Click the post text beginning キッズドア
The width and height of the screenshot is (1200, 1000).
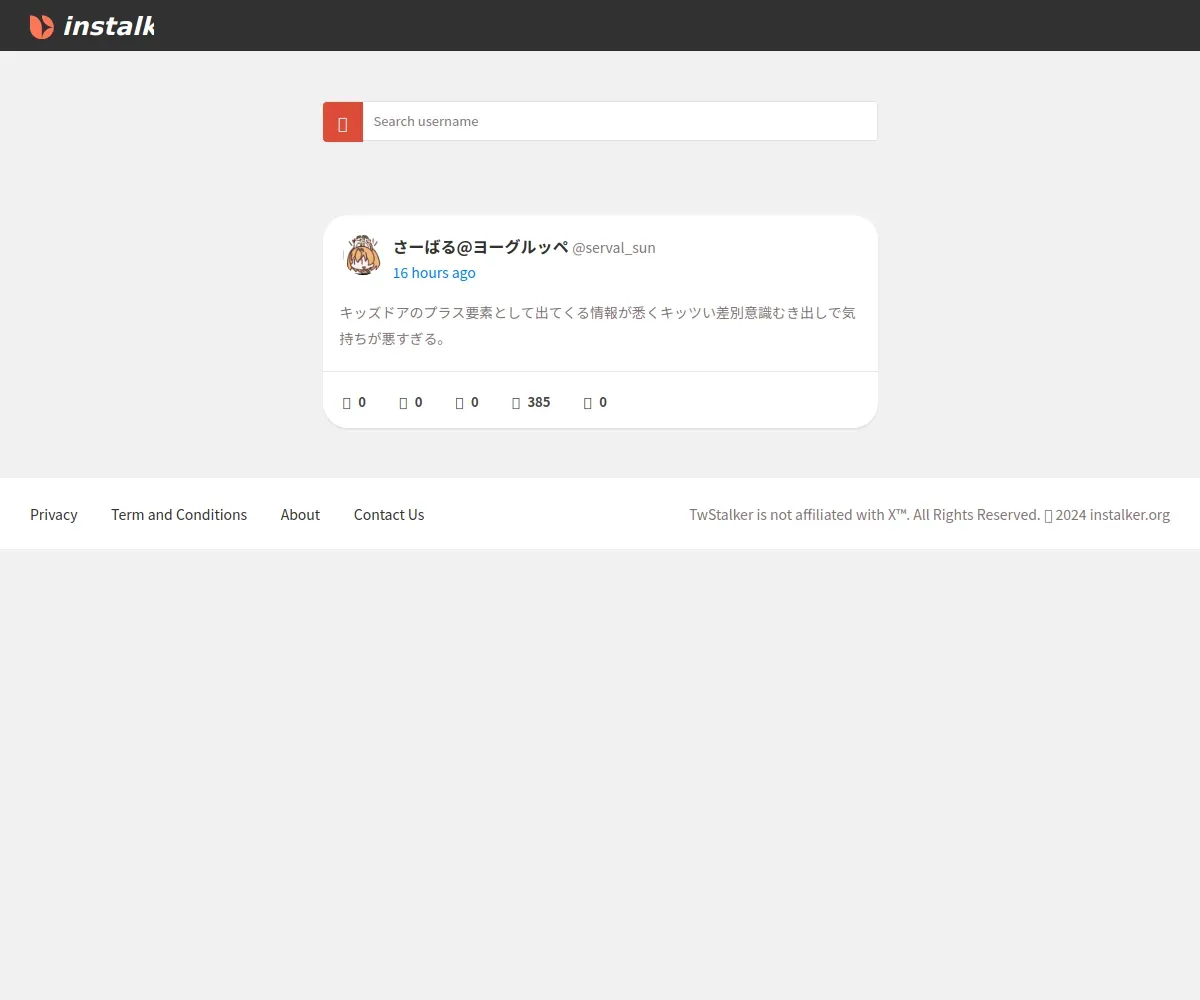coord(598,326)
